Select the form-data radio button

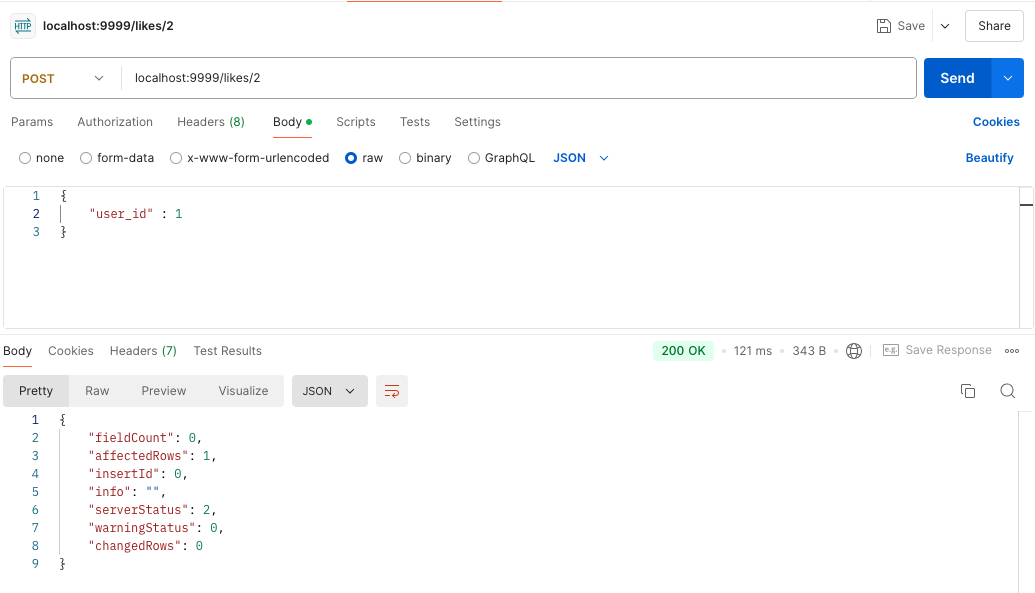(86, 158)
